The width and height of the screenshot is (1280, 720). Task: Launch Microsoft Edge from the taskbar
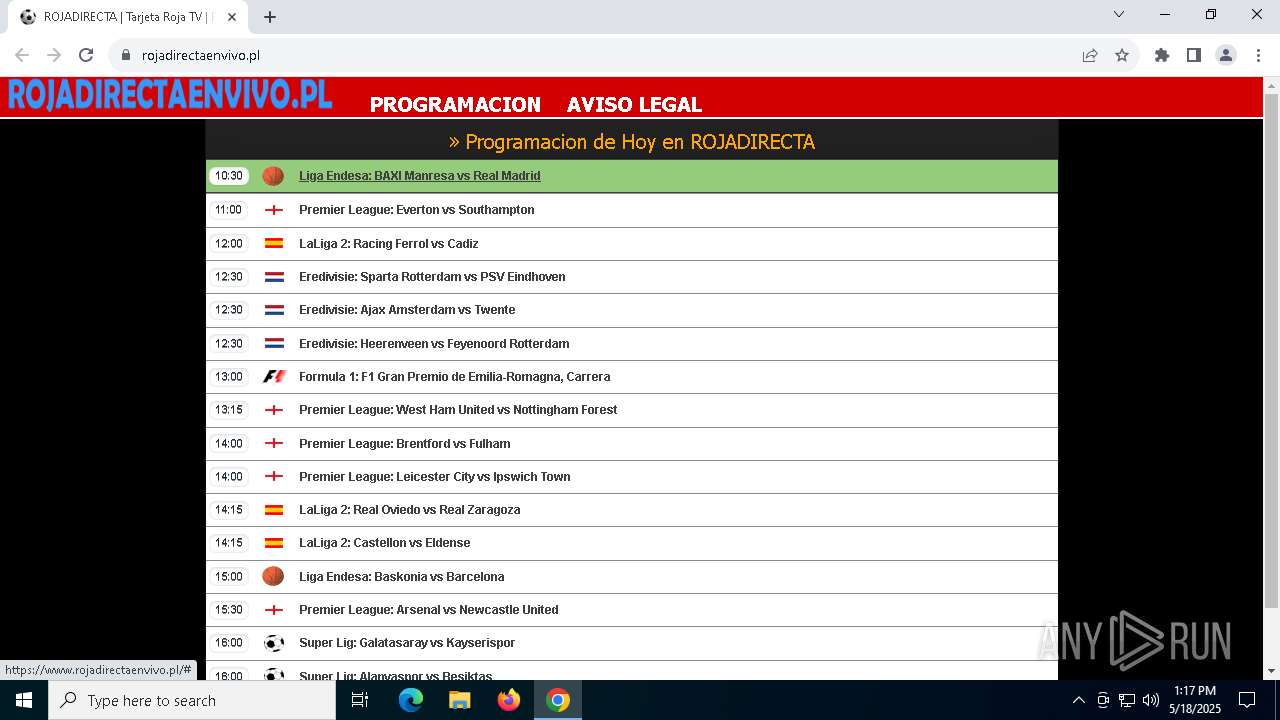click(411, 700)
